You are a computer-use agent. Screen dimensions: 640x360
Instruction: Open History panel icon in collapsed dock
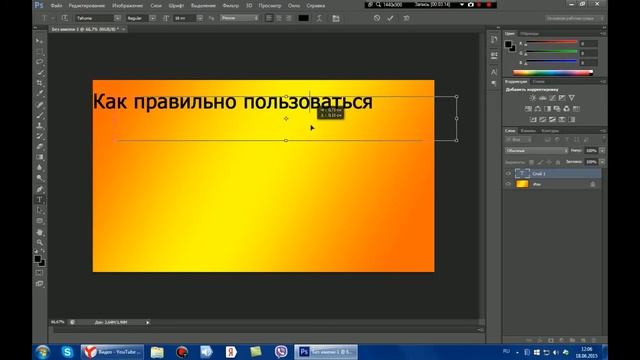pos(494,40)
